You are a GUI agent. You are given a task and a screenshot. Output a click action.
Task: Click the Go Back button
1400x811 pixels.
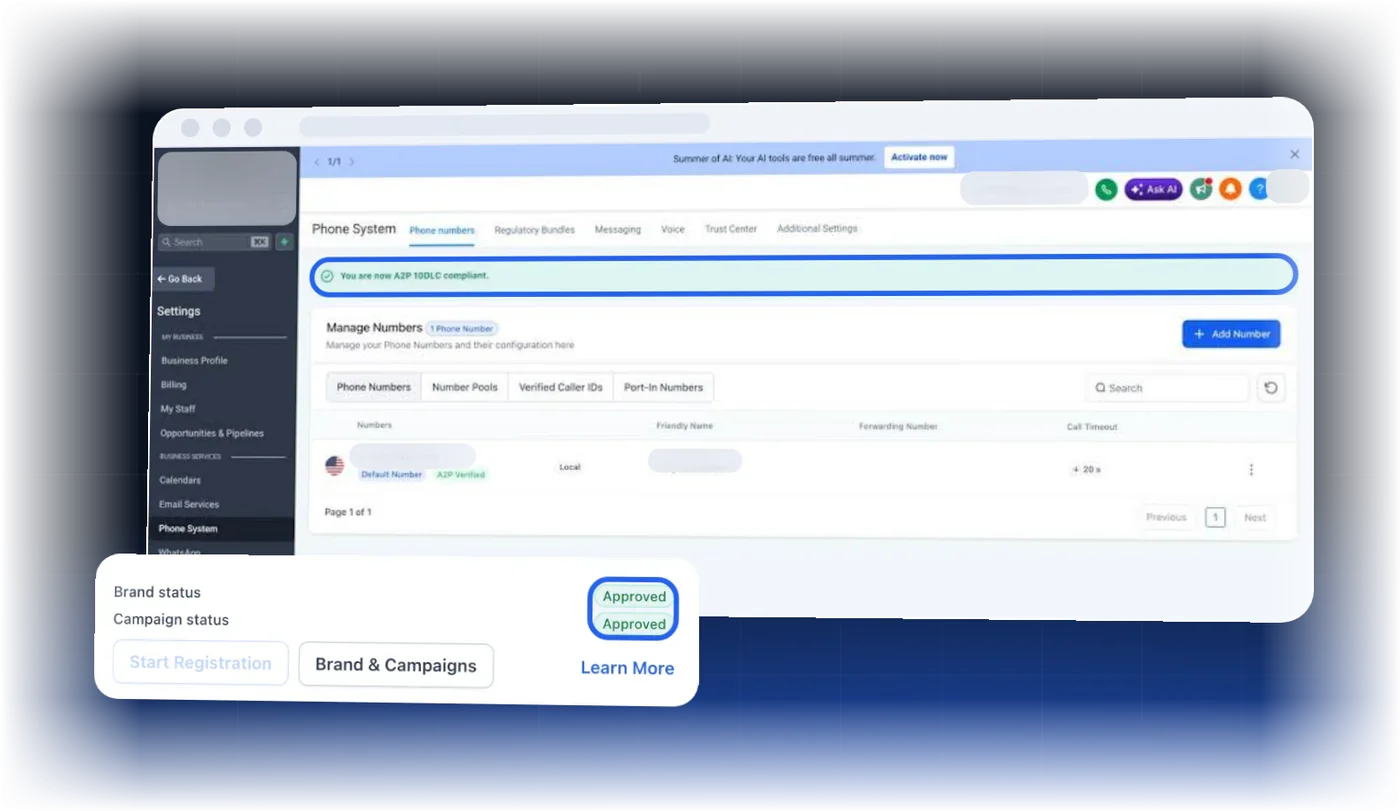(x=181, y=279)
